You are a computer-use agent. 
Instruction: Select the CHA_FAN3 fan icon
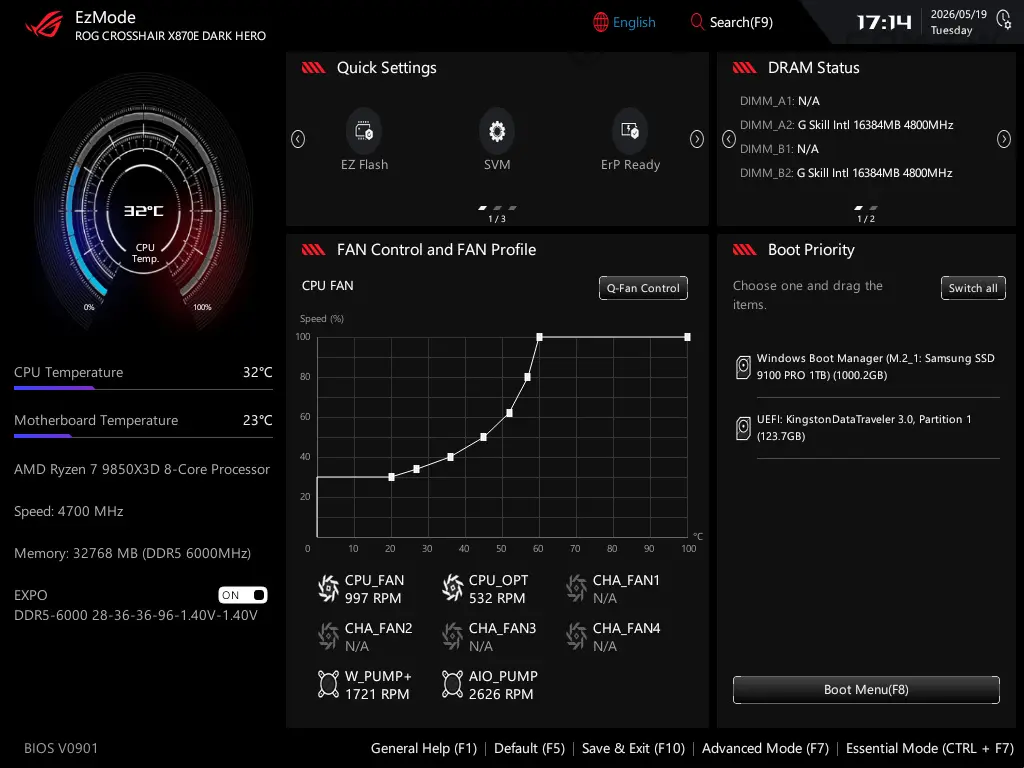[x=453, y=636]
